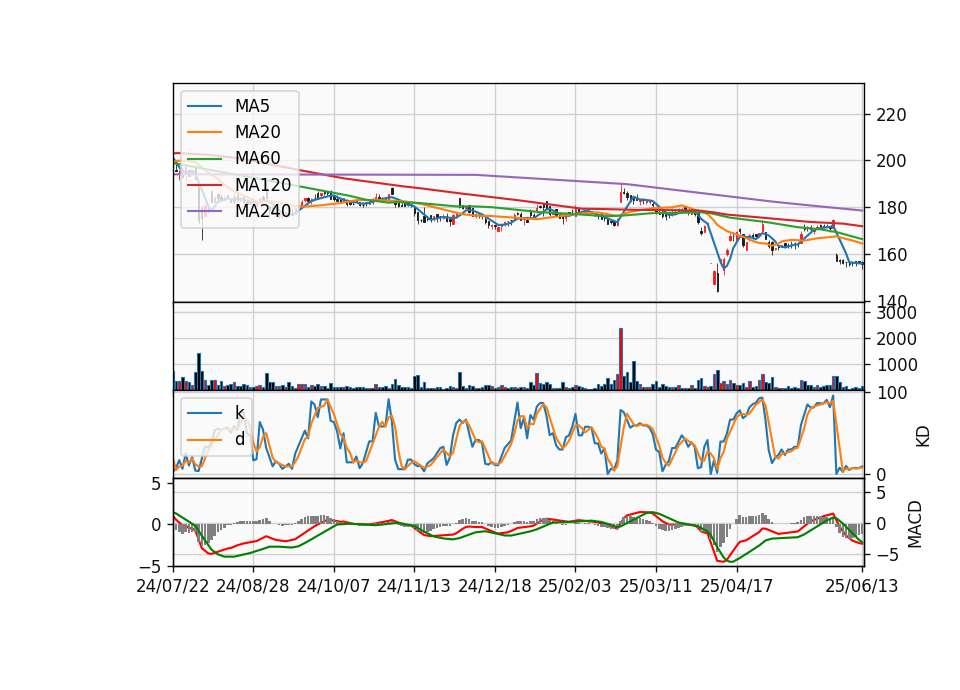Click the 3000 volume axis label
Viewport: 960px width, 690px height.
coord(896,313)
